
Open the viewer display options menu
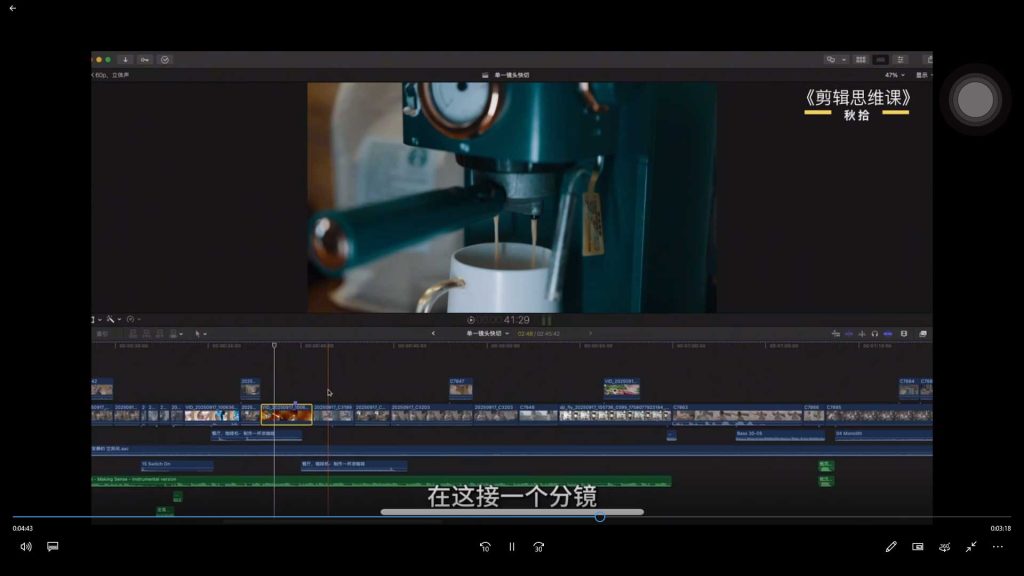(x=923, y=75)
